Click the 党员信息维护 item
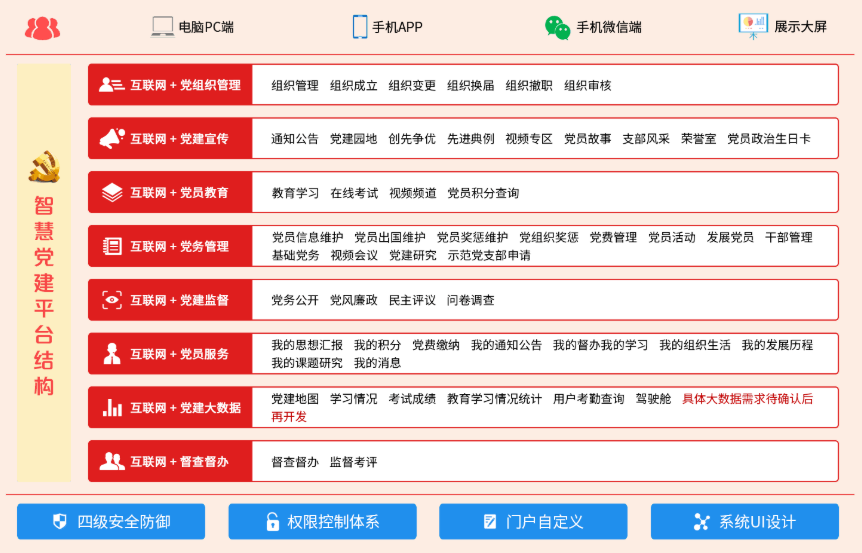 pos(307,237)
